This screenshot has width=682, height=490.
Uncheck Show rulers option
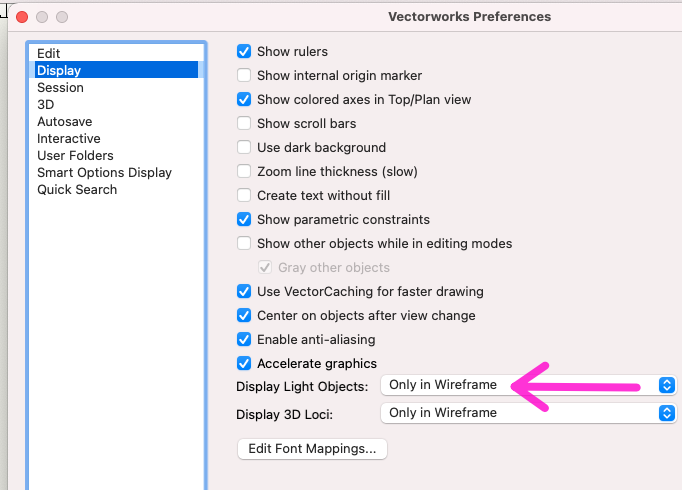coord(244,51)
